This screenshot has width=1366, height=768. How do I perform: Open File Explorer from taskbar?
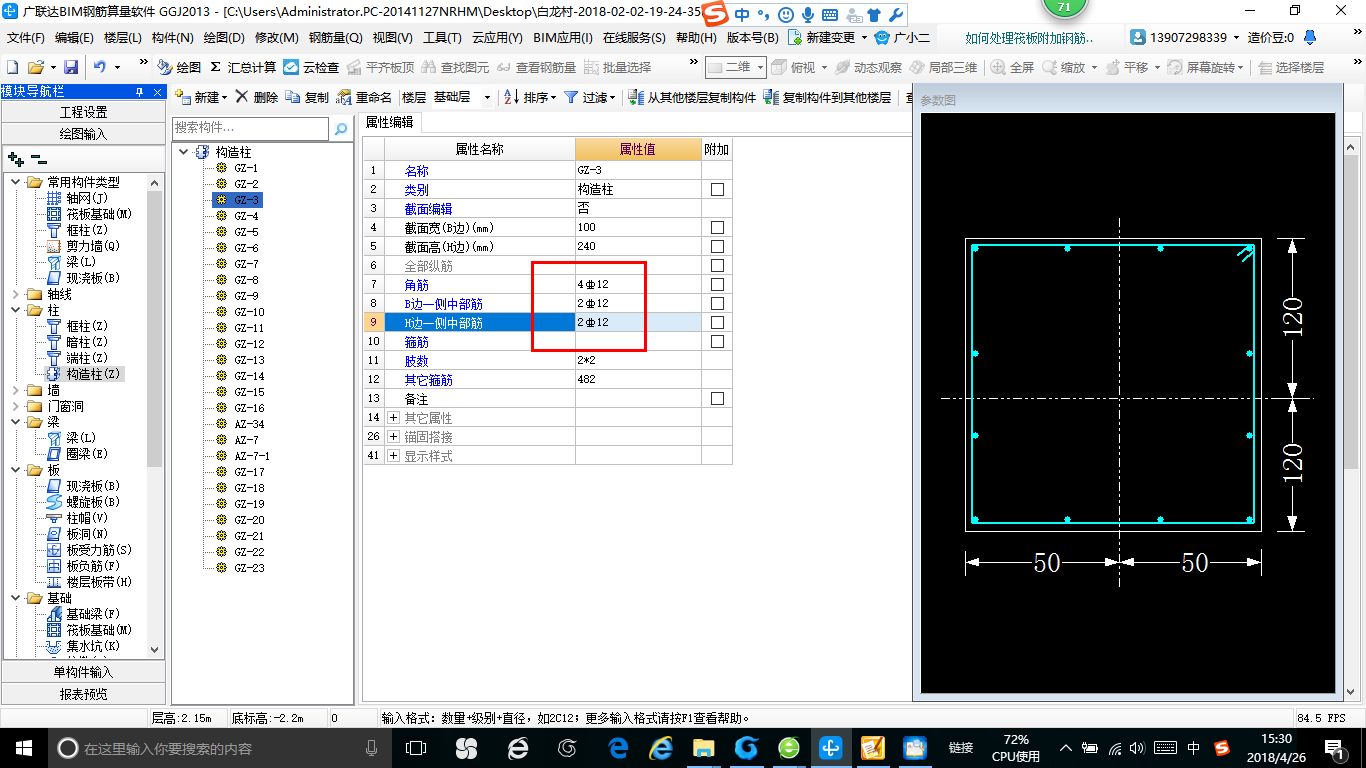click(704, 747)
